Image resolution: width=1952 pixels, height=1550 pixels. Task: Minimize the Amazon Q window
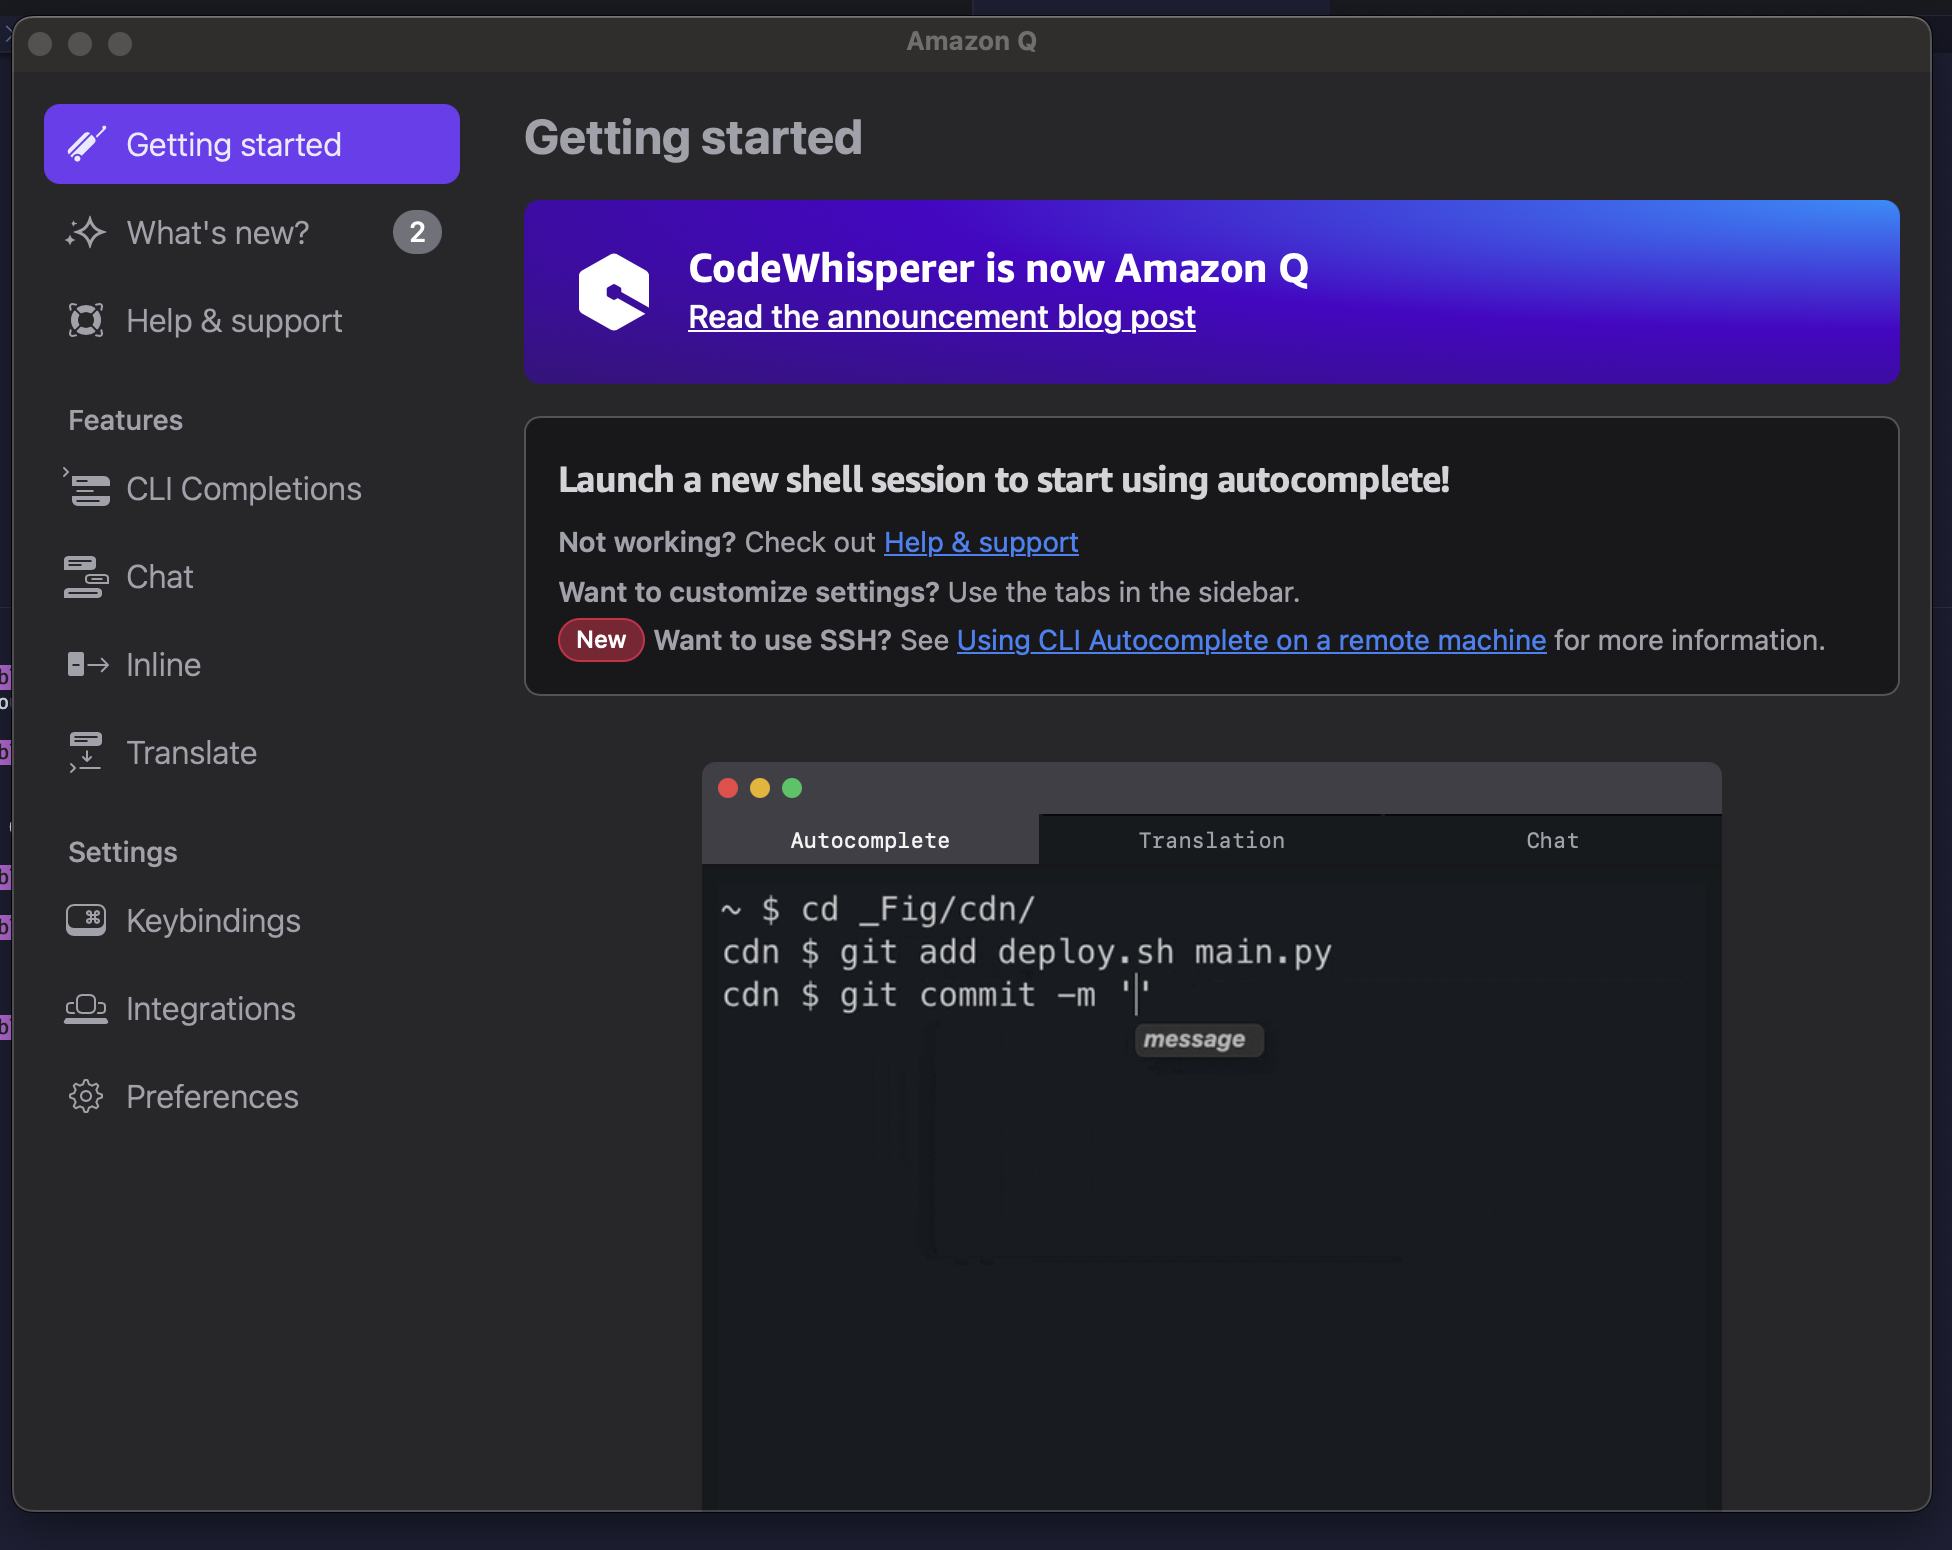coord(80,44)
